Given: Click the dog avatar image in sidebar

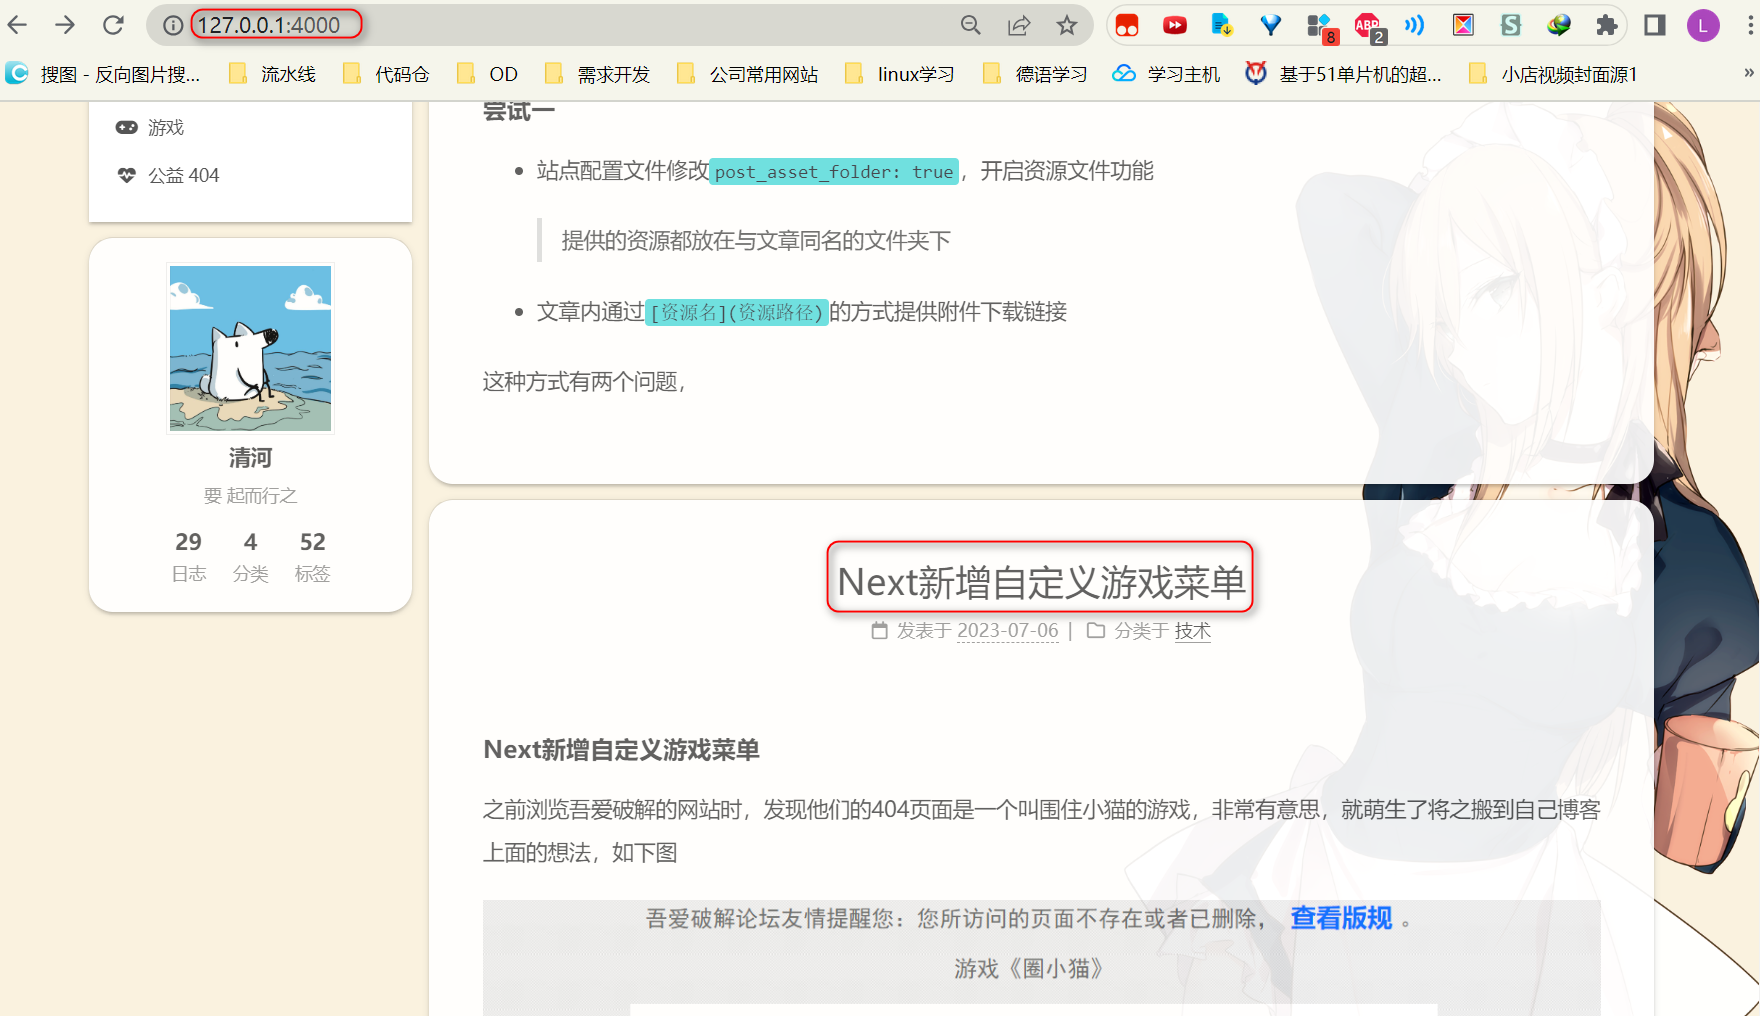Looking at the screenshot, I should [250, 348].
